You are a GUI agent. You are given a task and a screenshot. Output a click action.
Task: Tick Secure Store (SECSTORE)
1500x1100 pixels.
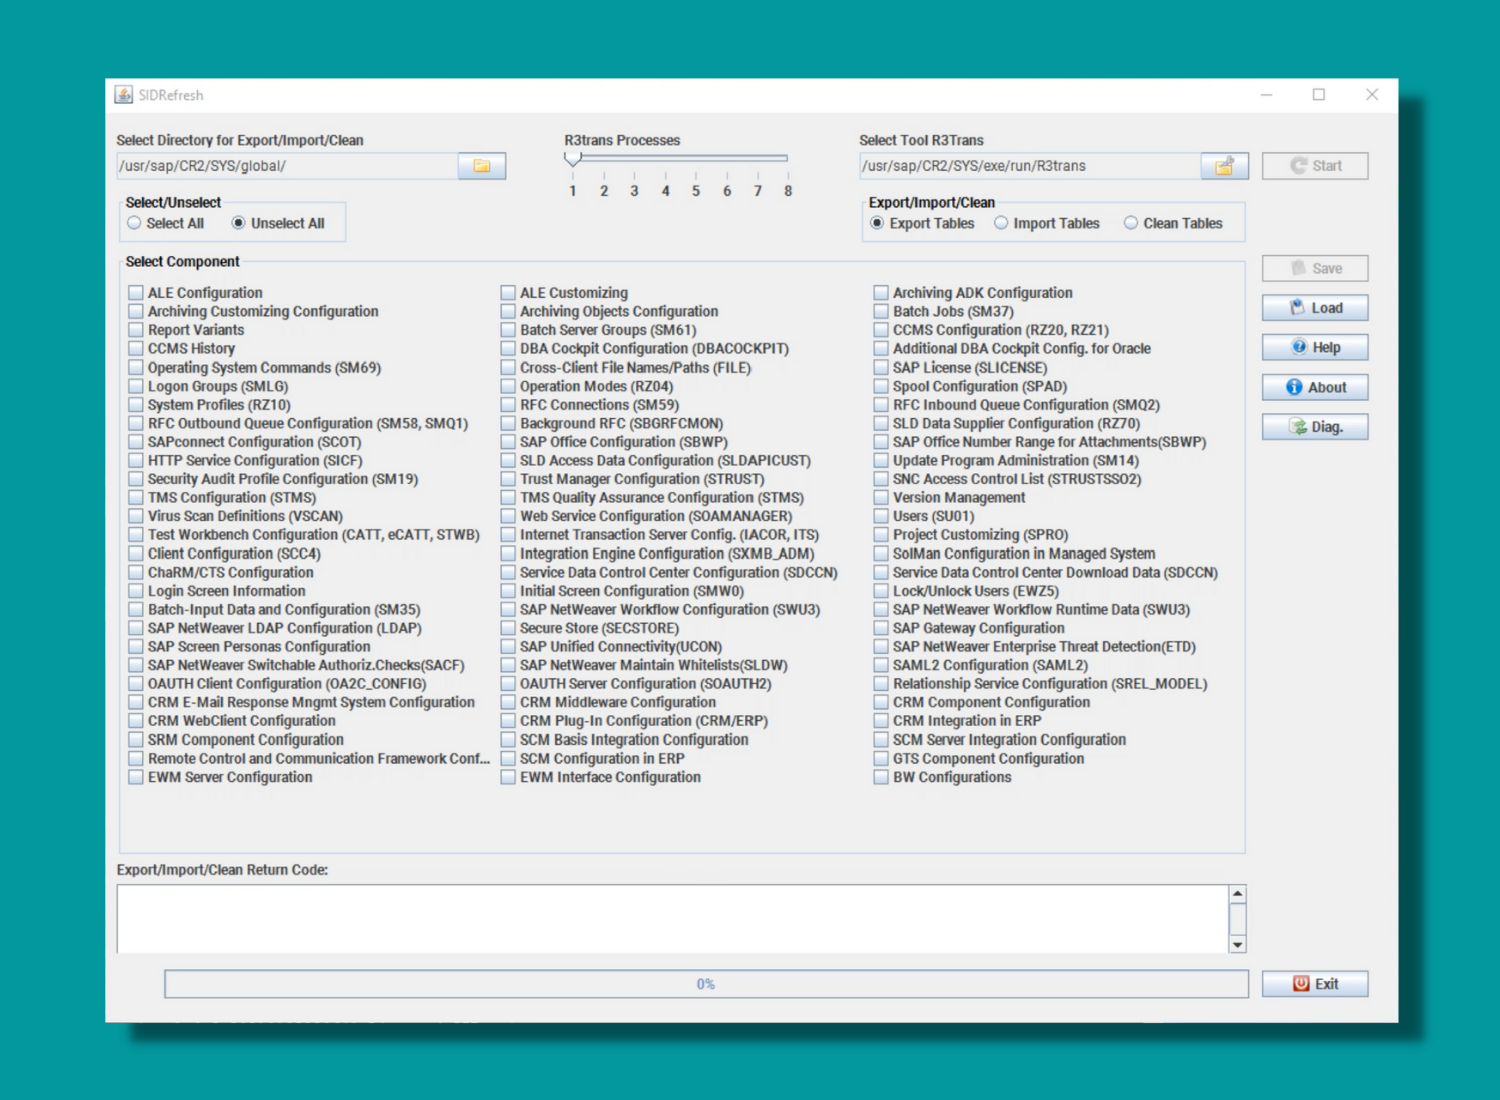(508, 628)
